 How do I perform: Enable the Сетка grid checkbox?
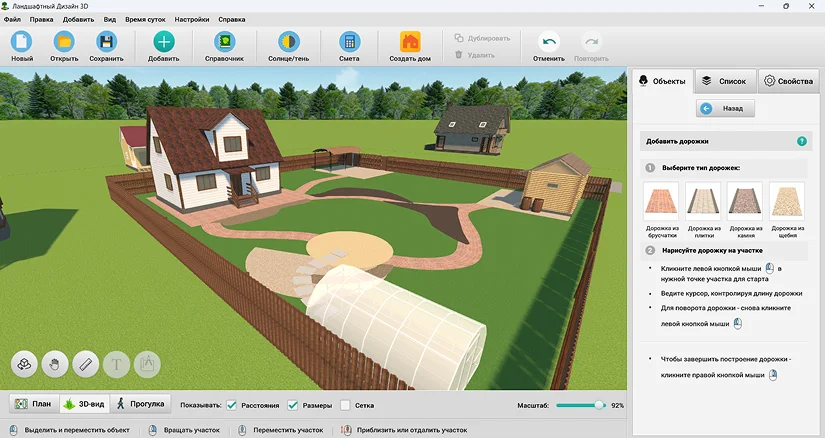(x=345, y=405)
